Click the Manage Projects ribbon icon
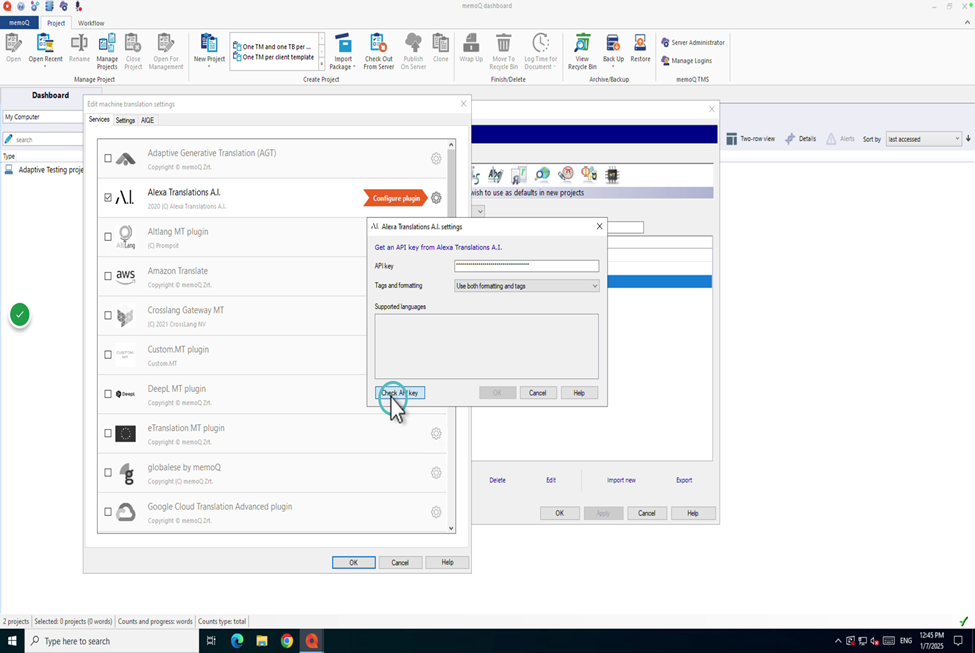The image size is (975, 653). coord(107,51)
